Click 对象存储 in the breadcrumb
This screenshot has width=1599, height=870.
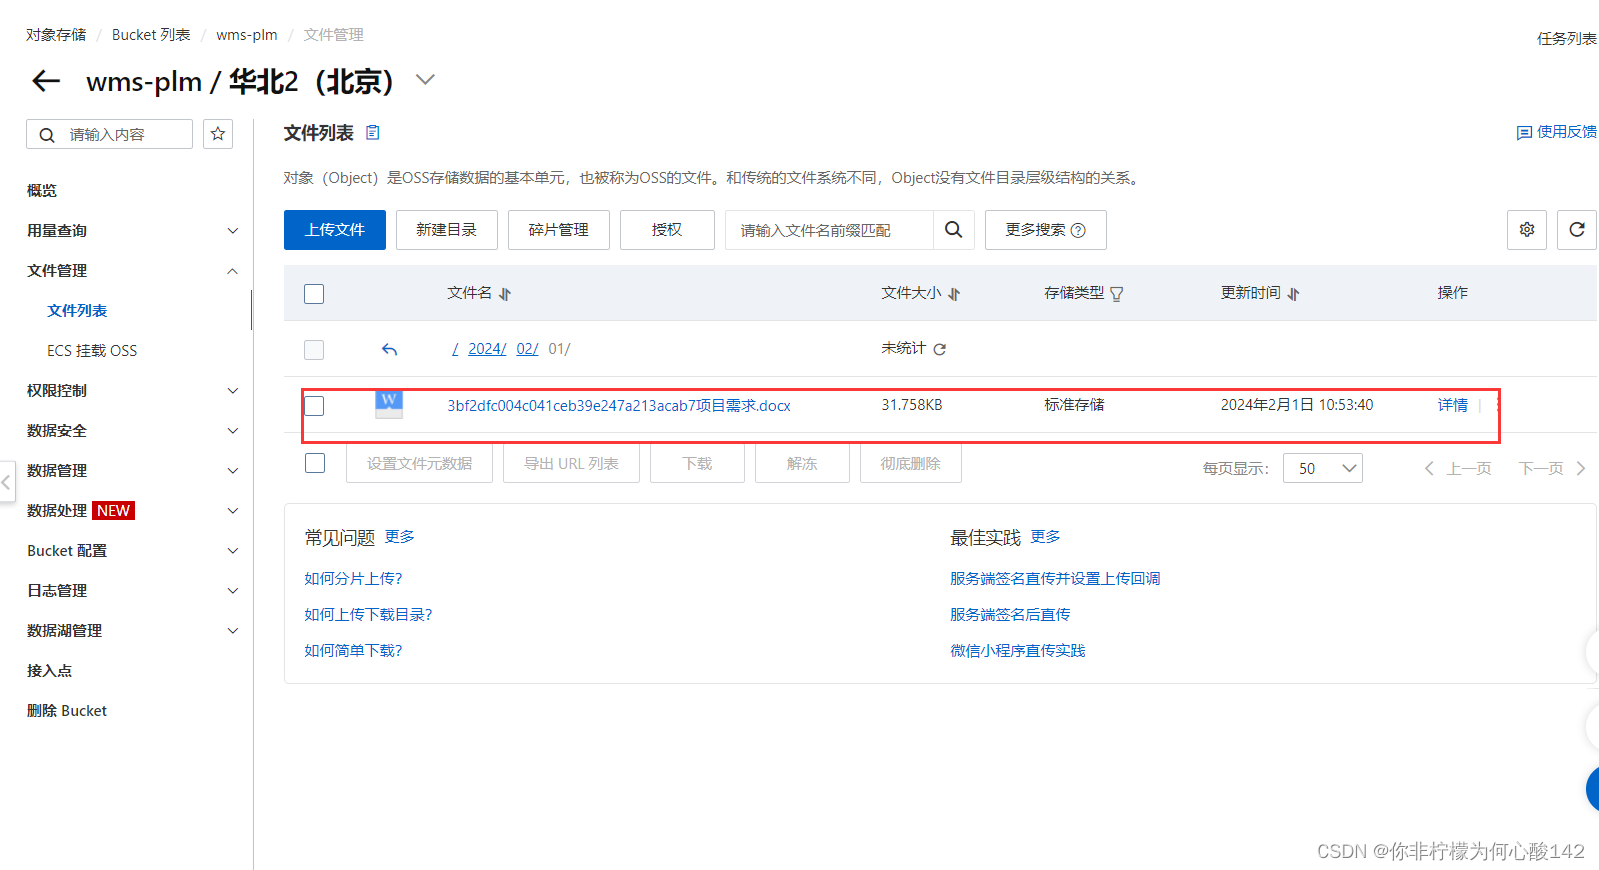pos(56,35)
